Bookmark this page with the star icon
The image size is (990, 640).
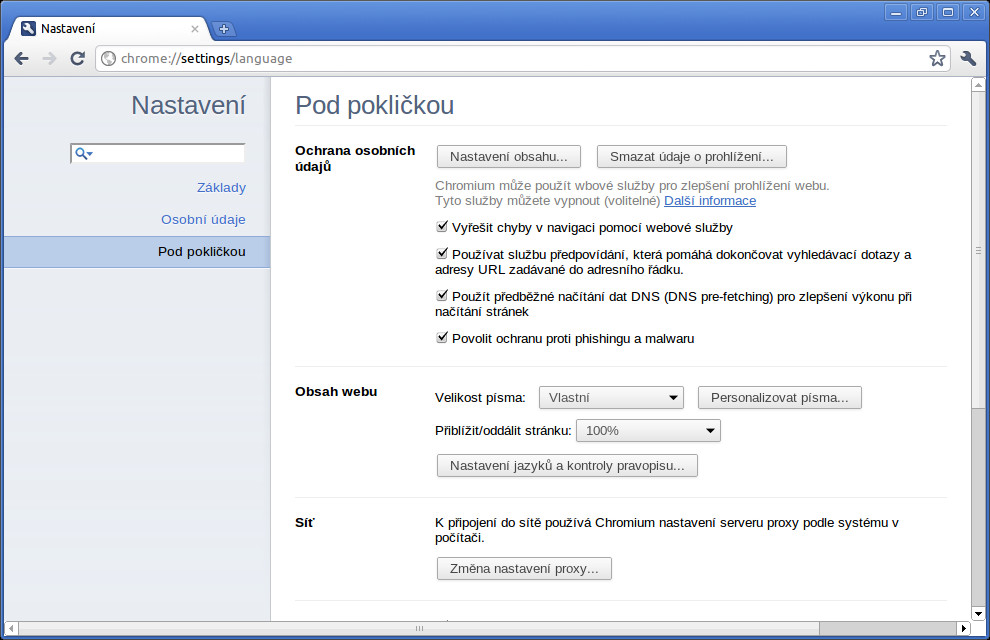tap(937, 59)
